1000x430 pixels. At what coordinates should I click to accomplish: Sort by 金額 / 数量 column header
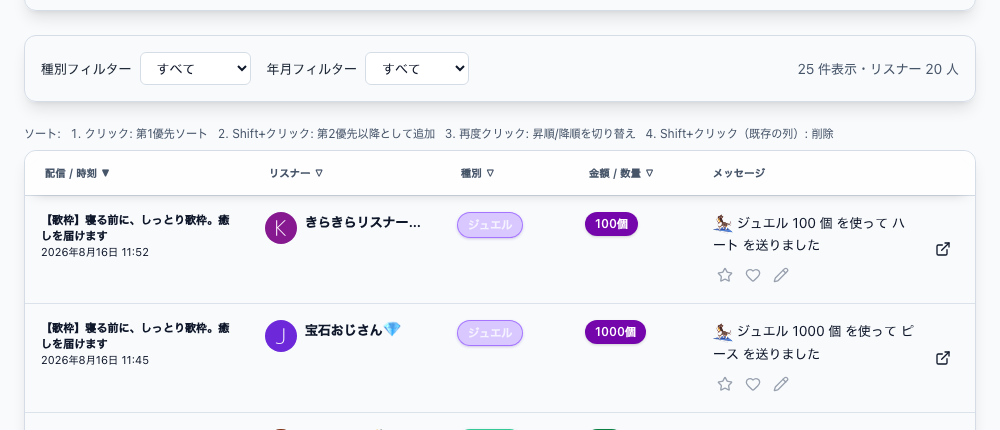[621, 173]
